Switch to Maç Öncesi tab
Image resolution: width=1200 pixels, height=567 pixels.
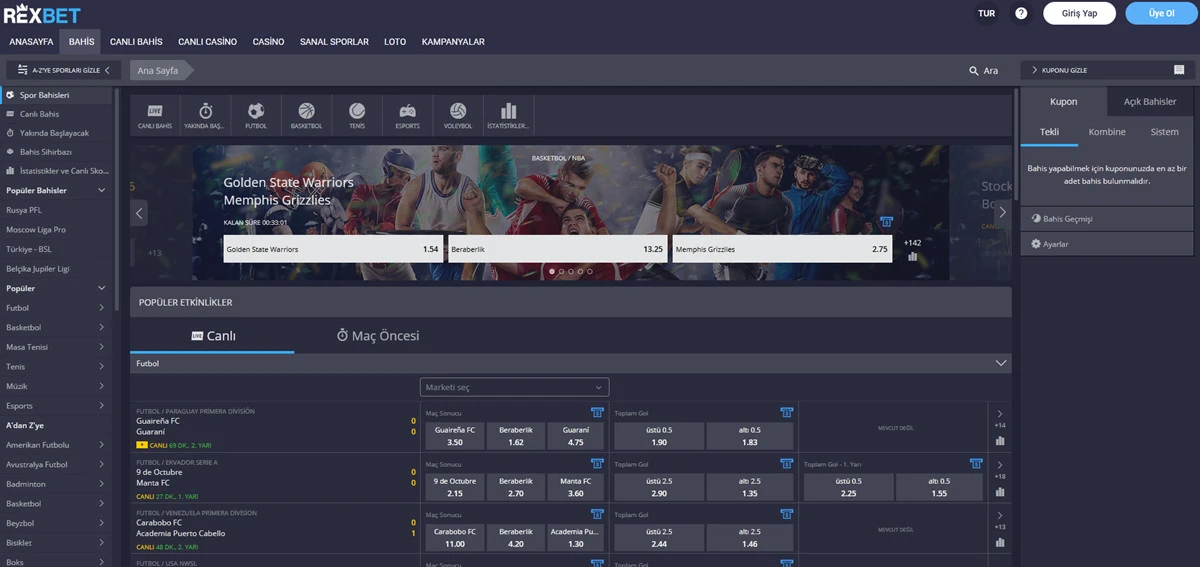378,336
